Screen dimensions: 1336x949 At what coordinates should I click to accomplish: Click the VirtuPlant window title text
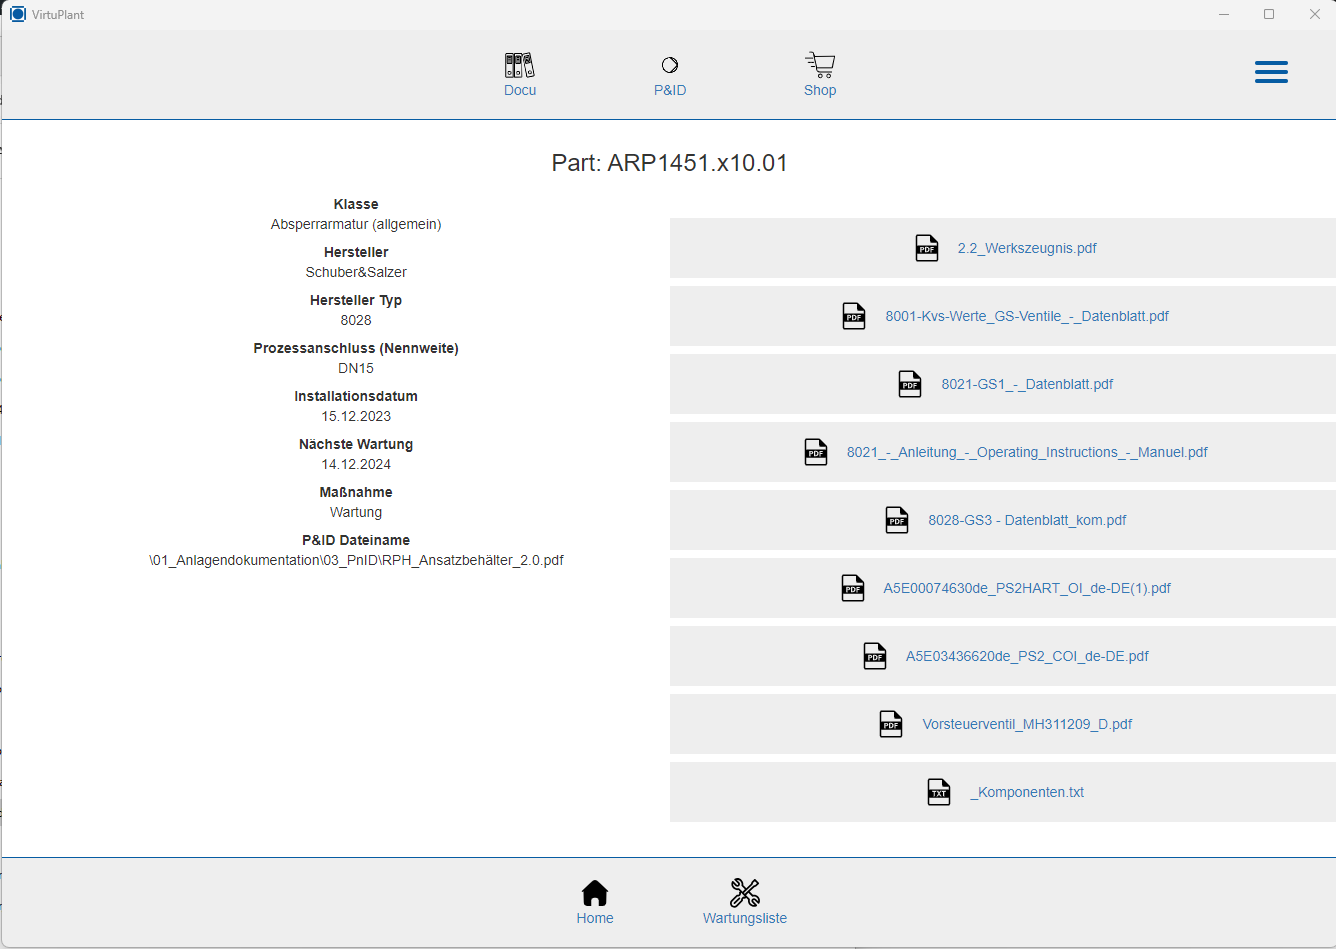[58, 15]
